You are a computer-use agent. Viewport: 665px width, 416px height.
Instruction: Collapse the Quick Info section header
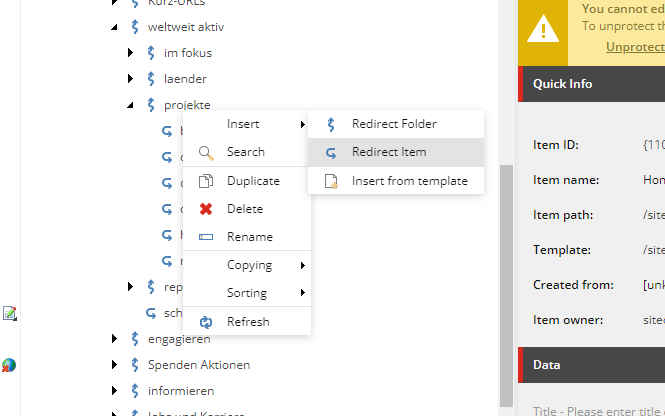click(591, 84)
